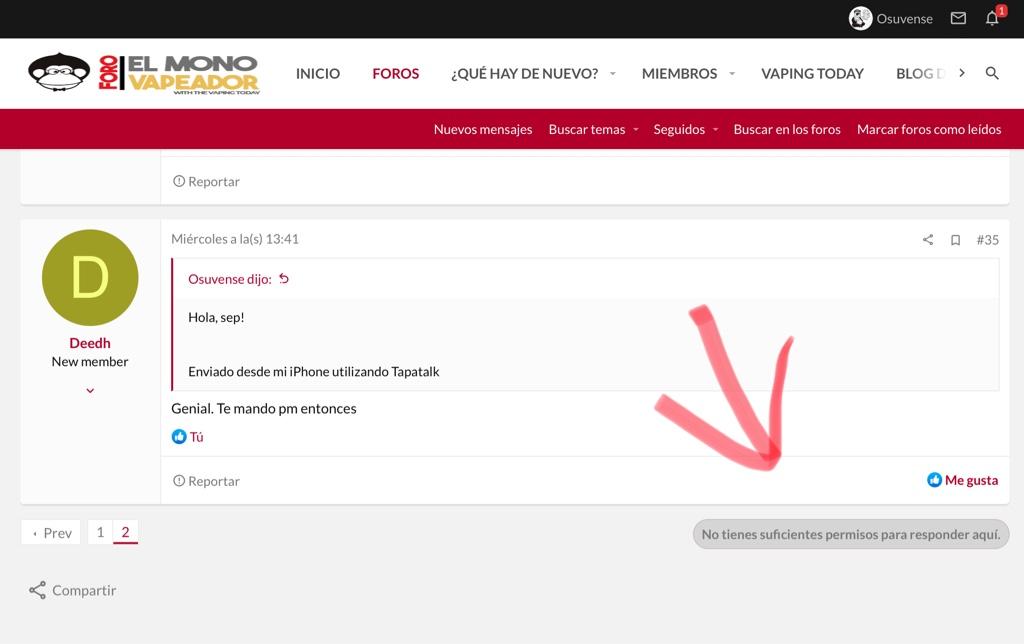Bookmark post #35 with bookmark icon
Screen dimensions: 1024x644
(955, 240)
